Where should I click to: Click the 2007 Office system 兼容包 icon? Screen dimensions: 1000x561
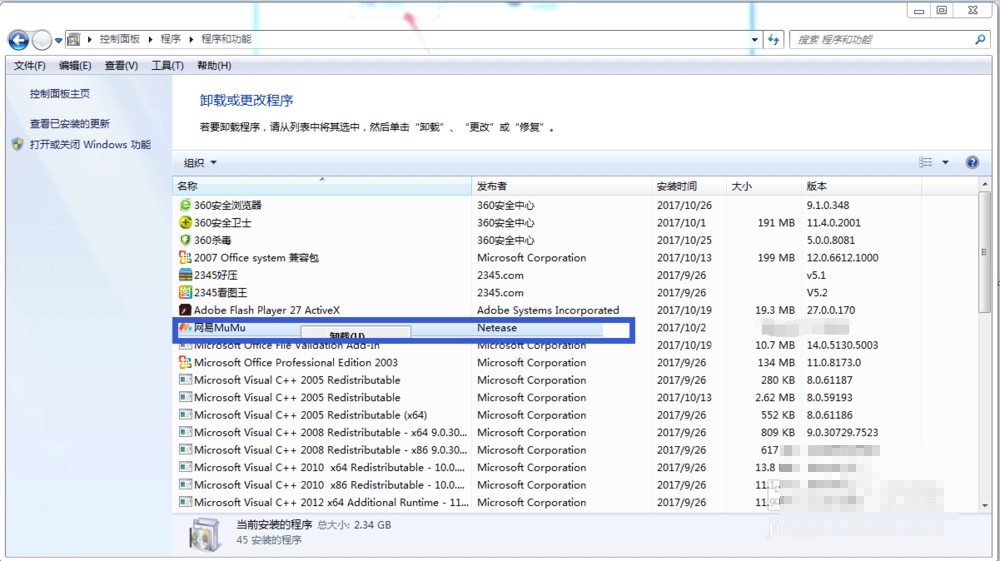coord(185,258)
